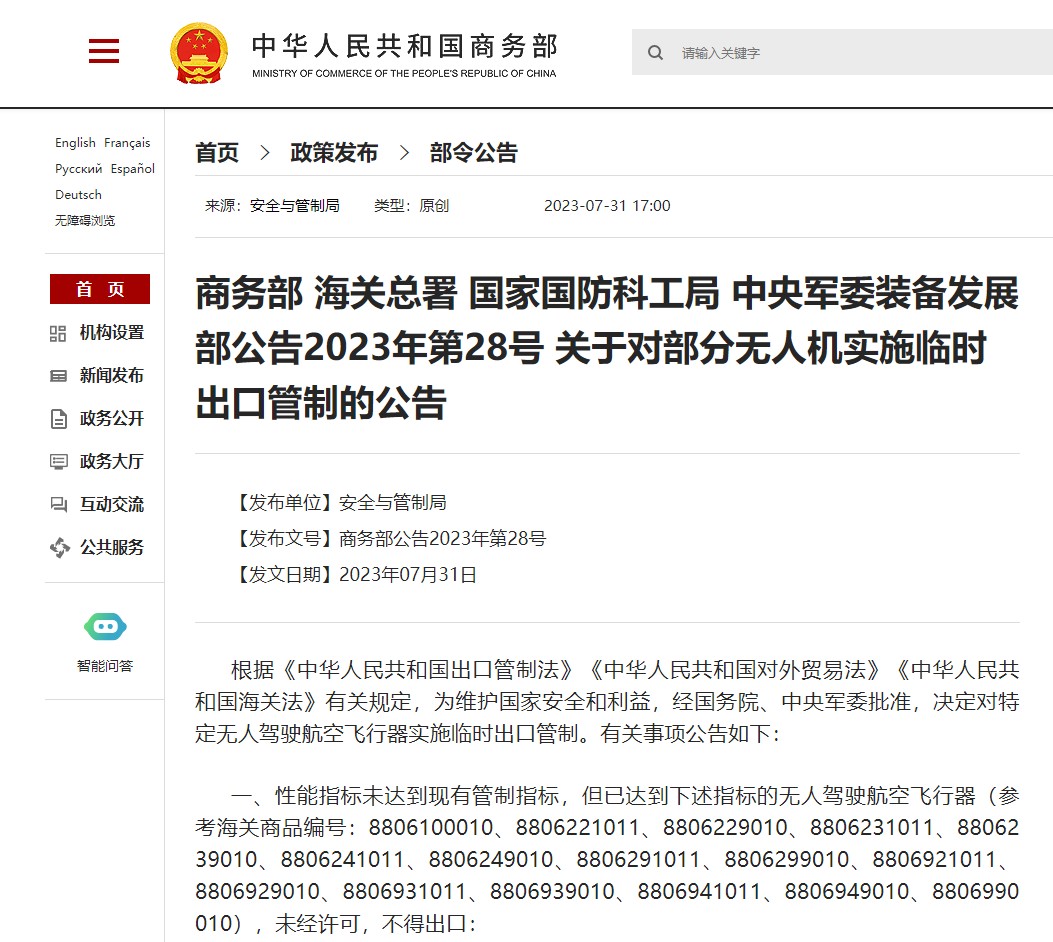Click the customs code 8806299010
This screenshot has height=942, width=1053.
(786, 860)
